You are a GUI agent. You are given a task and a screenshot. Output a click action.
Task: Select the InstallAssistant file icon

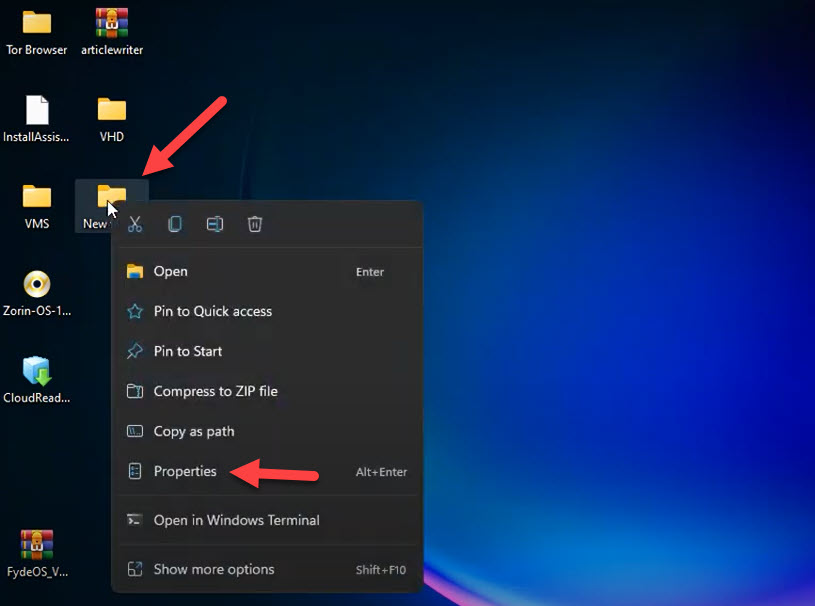point(37,110)
